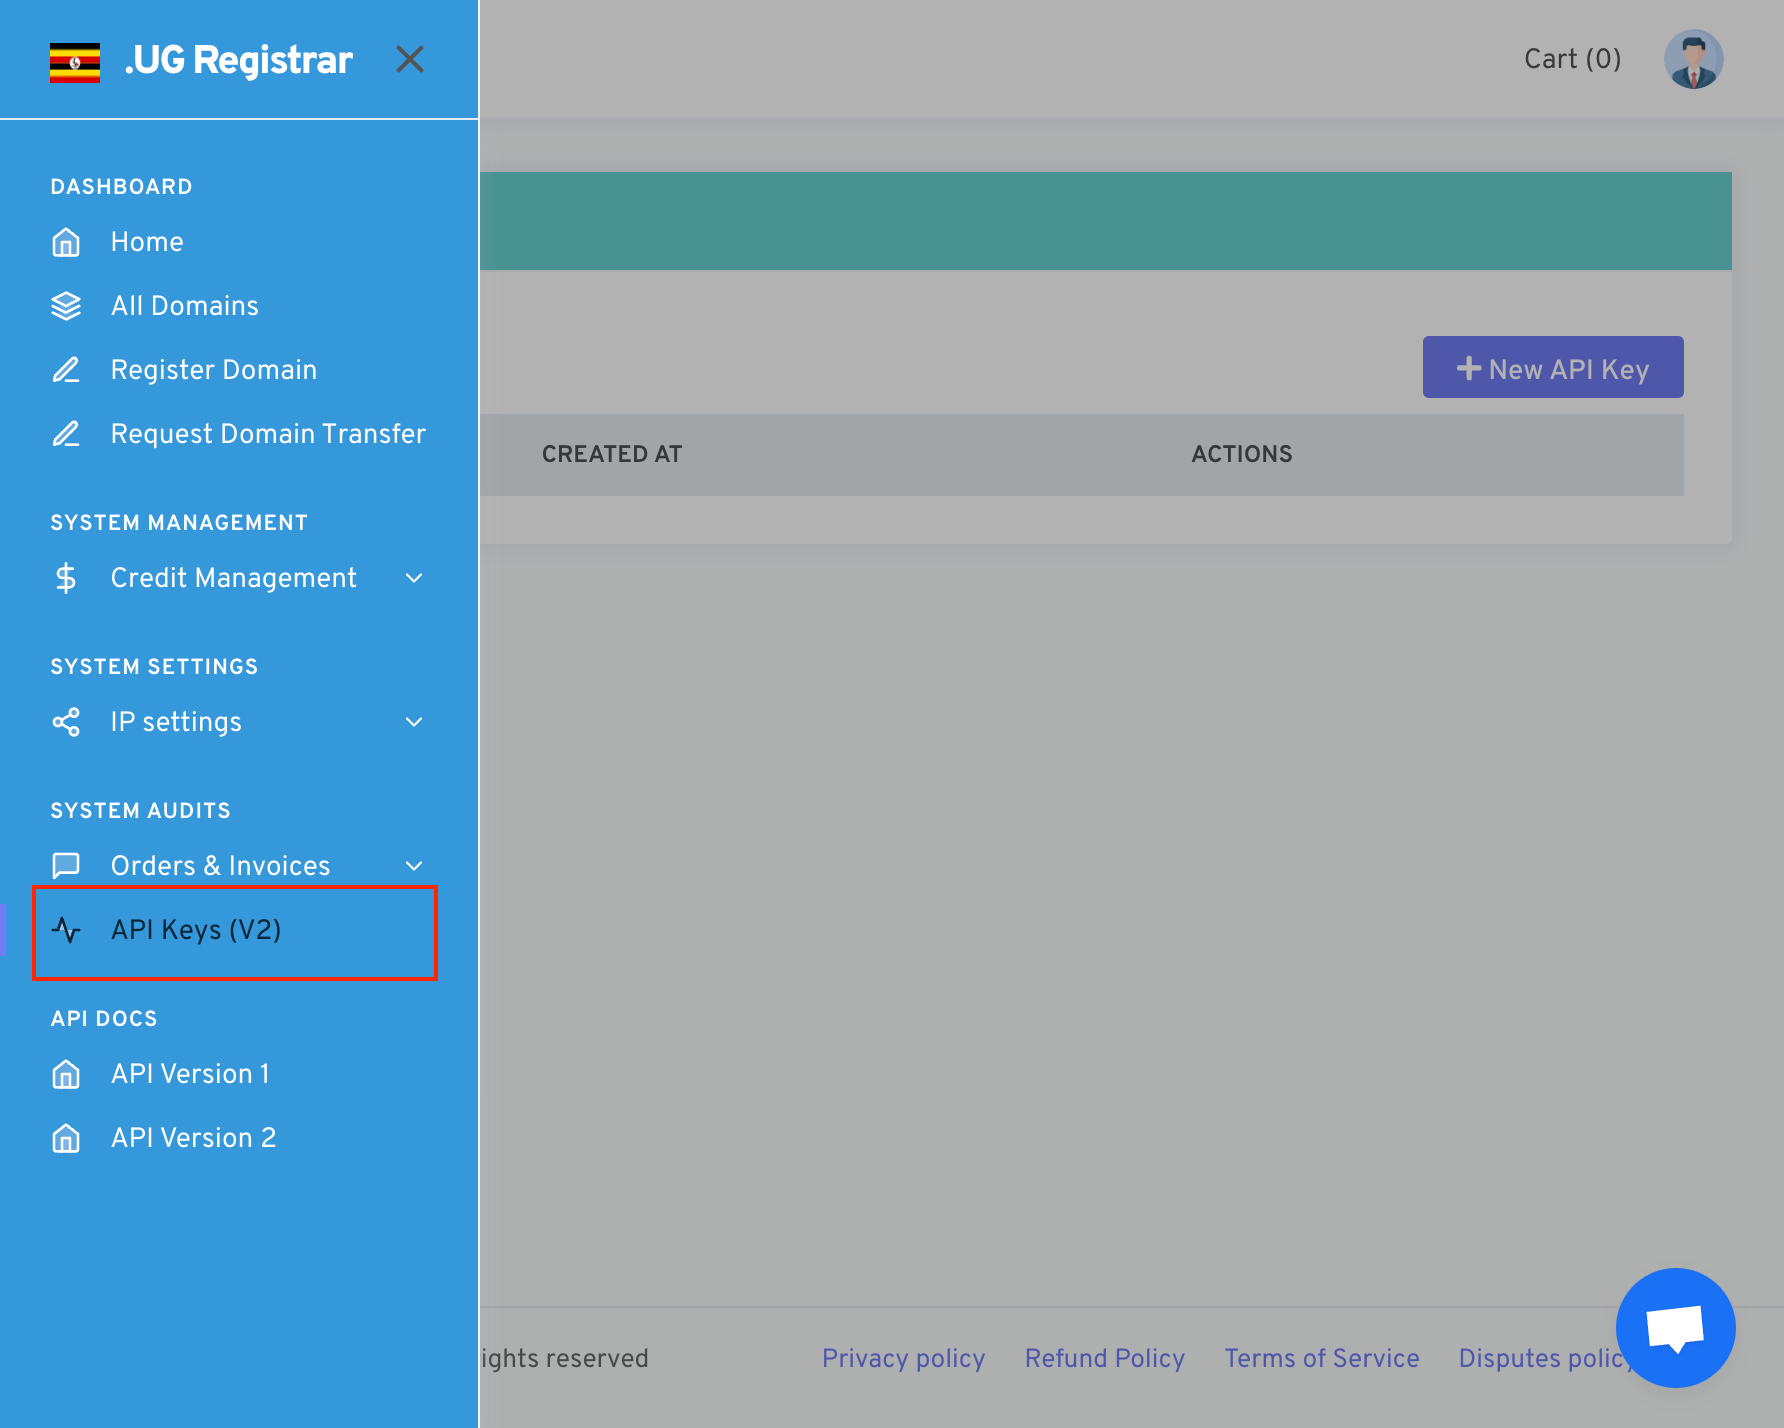
Task: Open the Privacy policy link
Action: [903, 1358]
